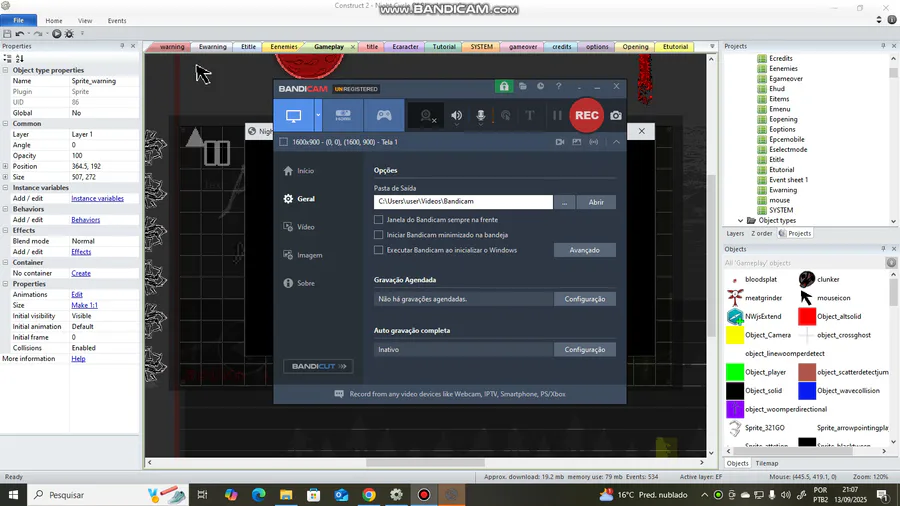The image size is (900, 506).
Task: Switch to the Eenemies layout tab
Action: [284, 46]
